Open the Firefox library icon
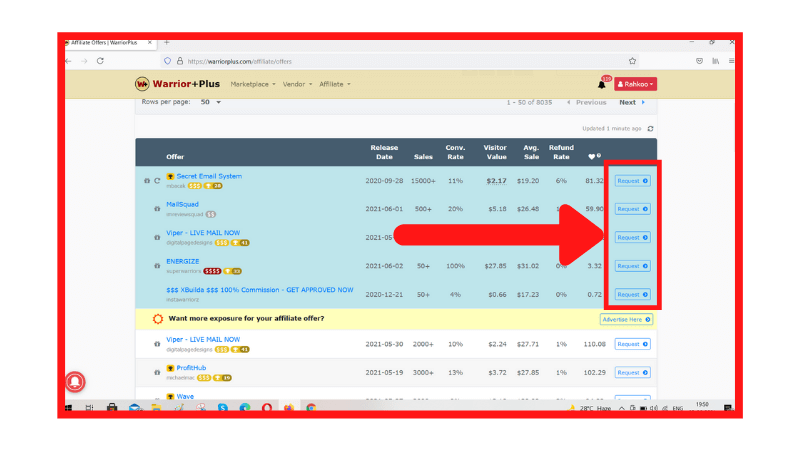 [x=716, y=61]
